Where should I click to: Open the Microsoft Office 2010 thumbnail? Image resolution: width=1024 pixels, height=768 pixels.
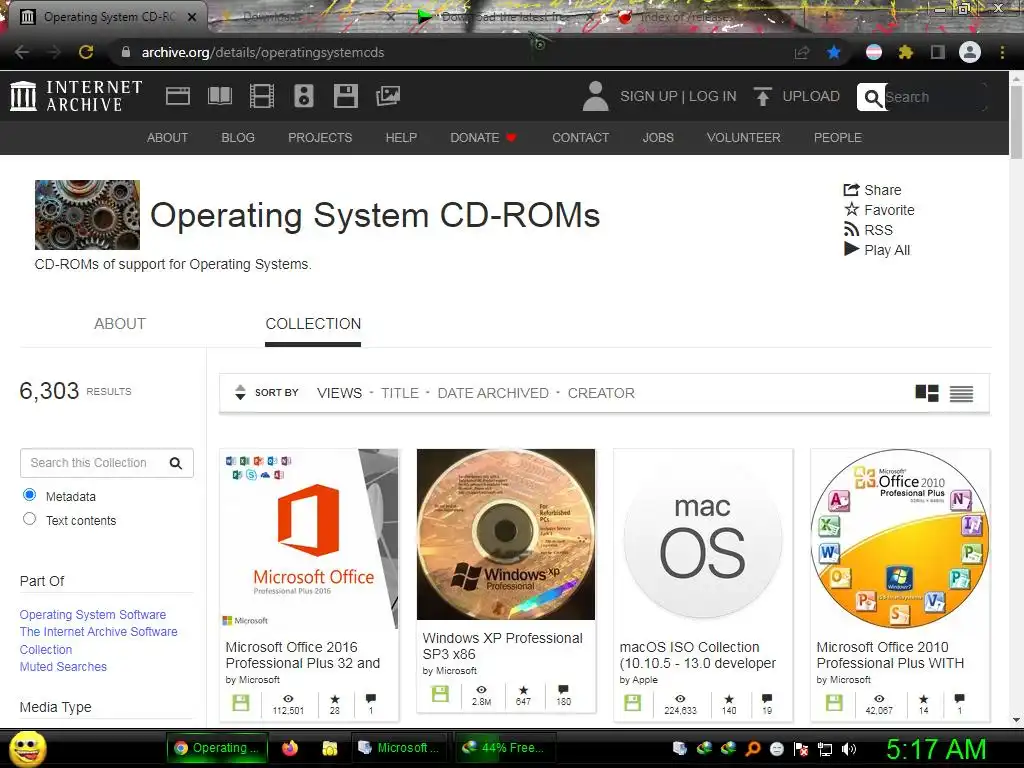[900, 539]
